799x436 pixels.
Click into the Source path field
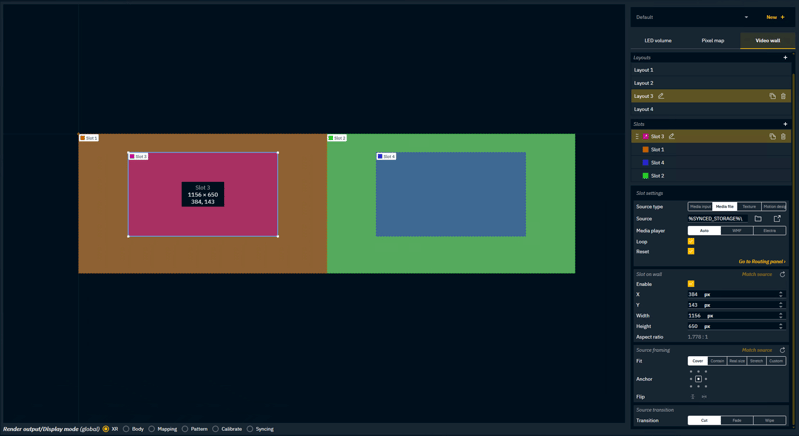coord(718,219)
